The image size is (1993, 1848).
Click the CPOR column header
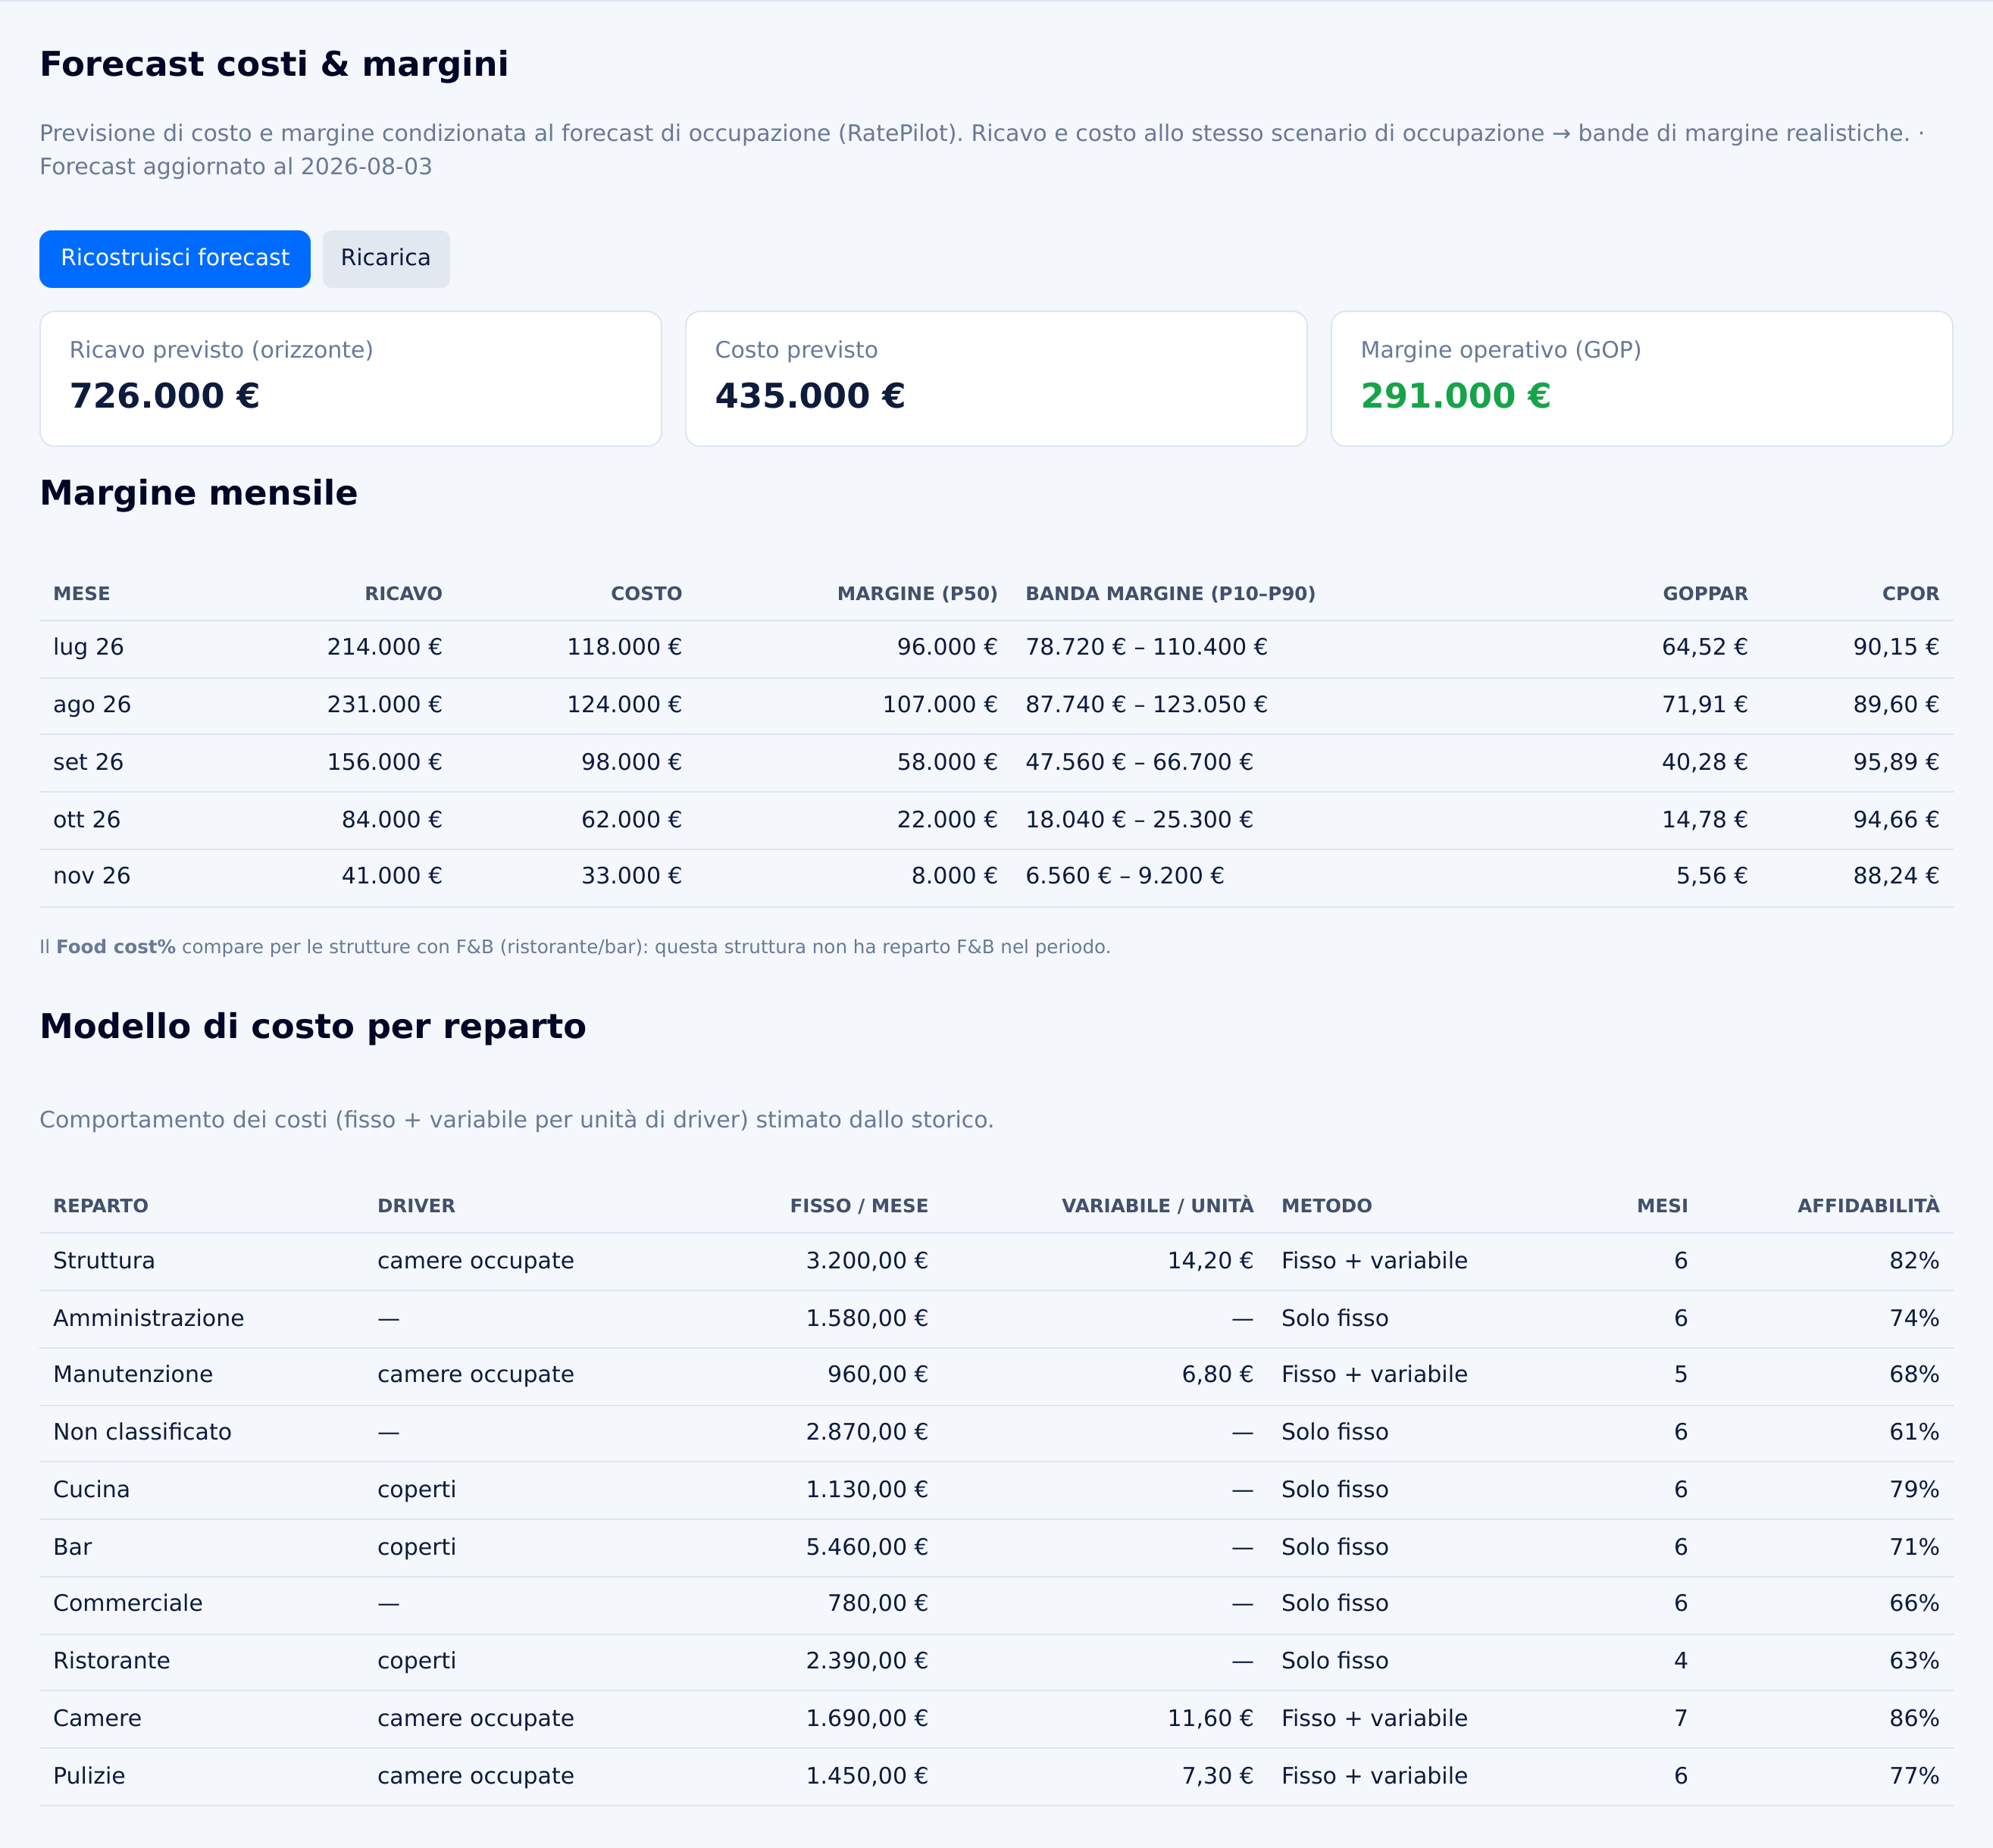1911,594
